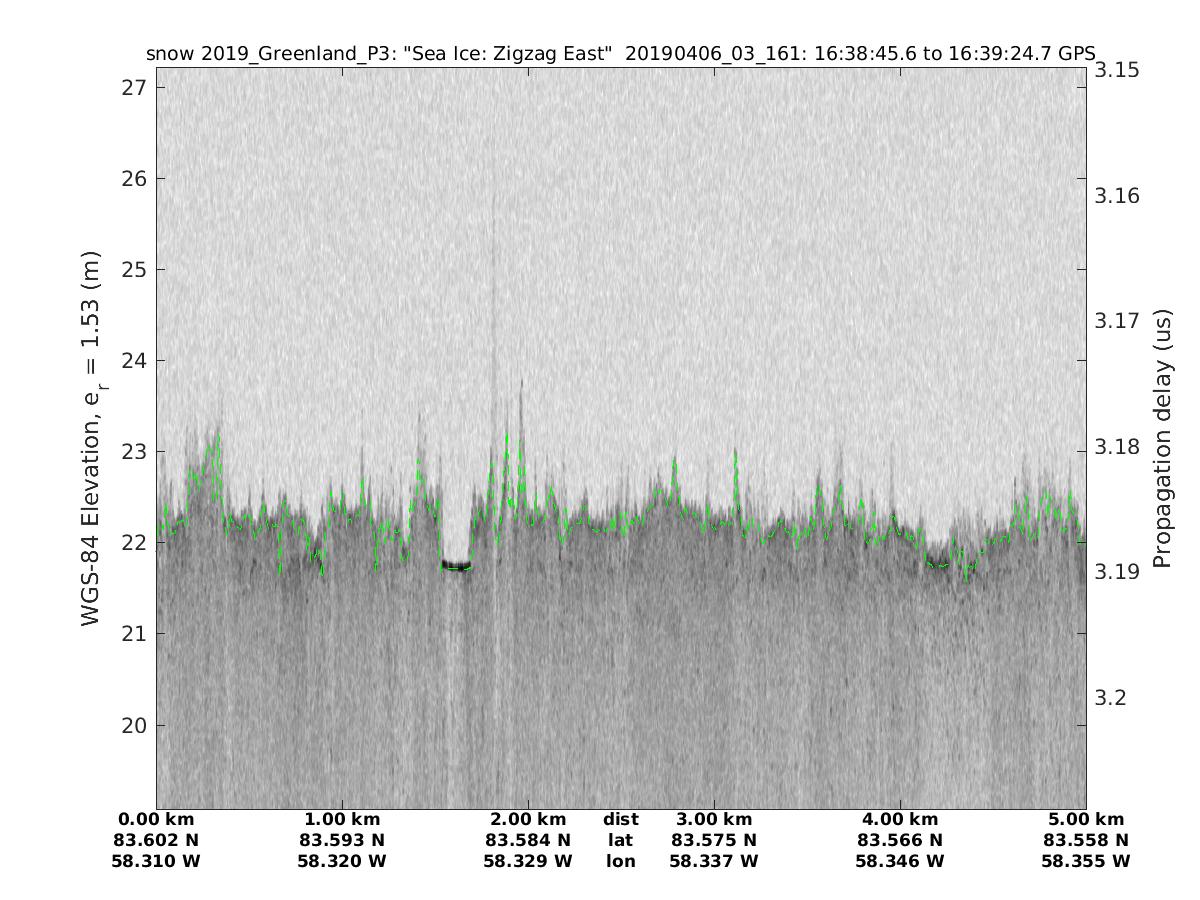Click the "58.346 W" longitude label
The height and width of the screenshot is (900, 1200).
[899, 861]
